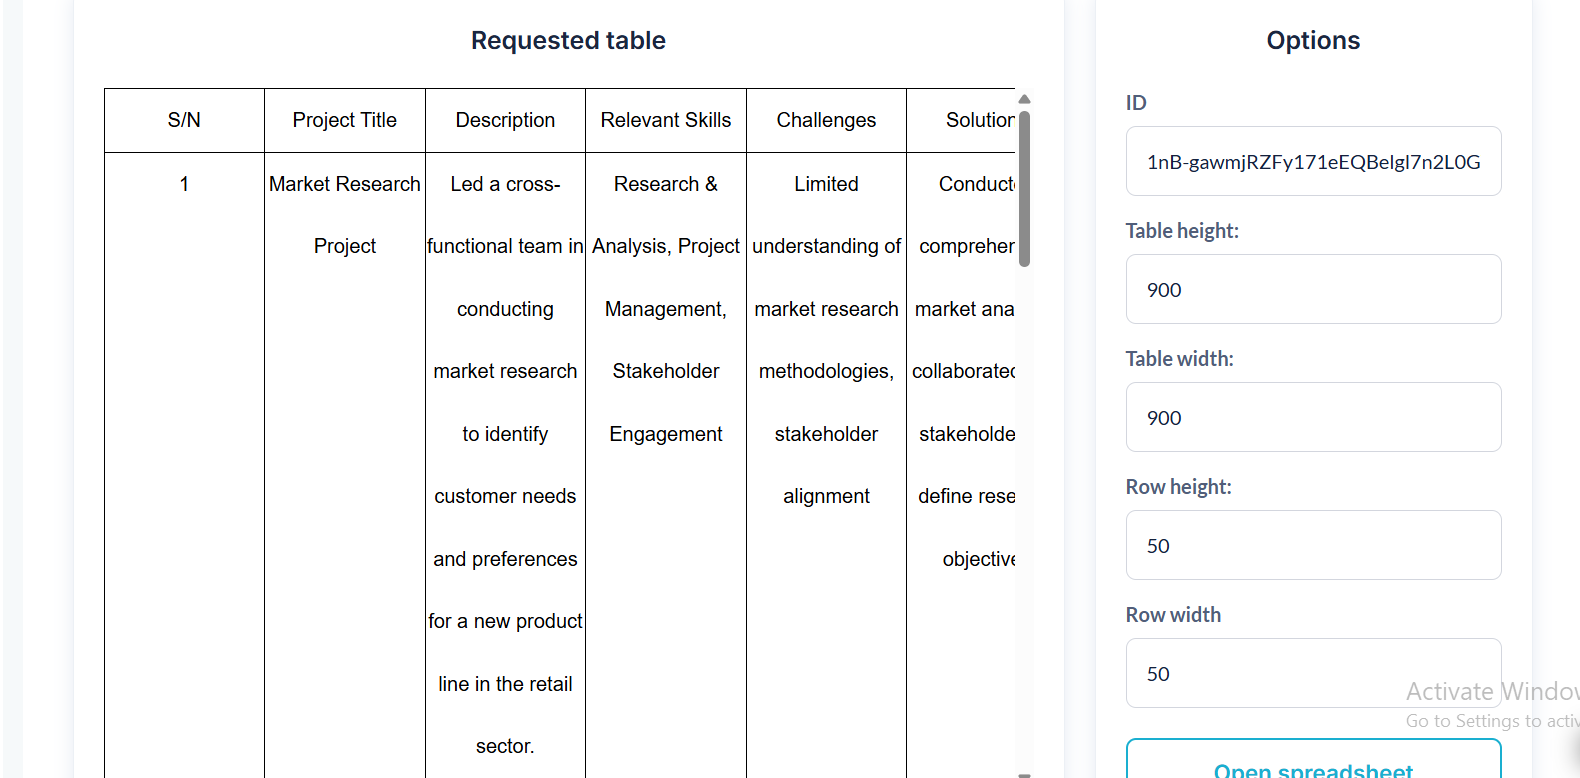The width and height of the screenshot is (1580, 778).
Task: Select the 'Research & Analysis' skills cell
Action: coord(666,309)
